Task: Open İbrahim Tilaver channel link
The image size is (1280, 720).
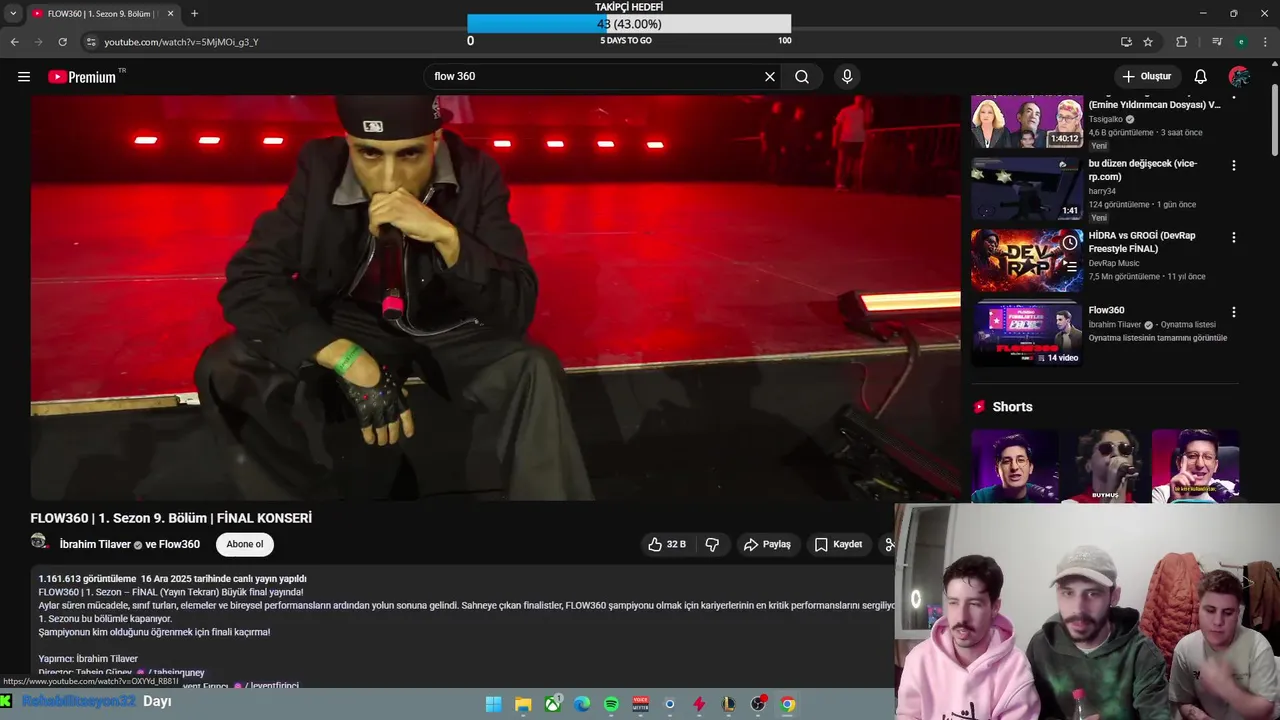Action: (95, 544)
